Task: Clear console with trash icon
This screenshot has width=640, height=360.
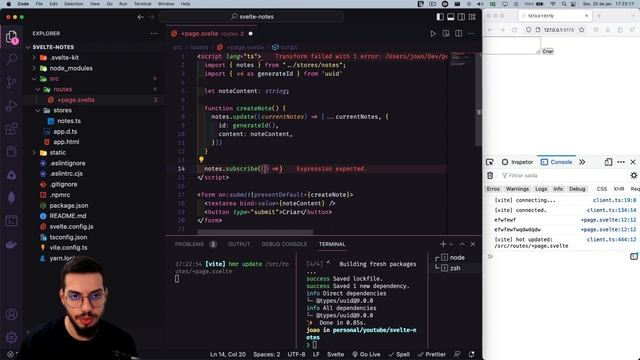Action: [490, 176]
